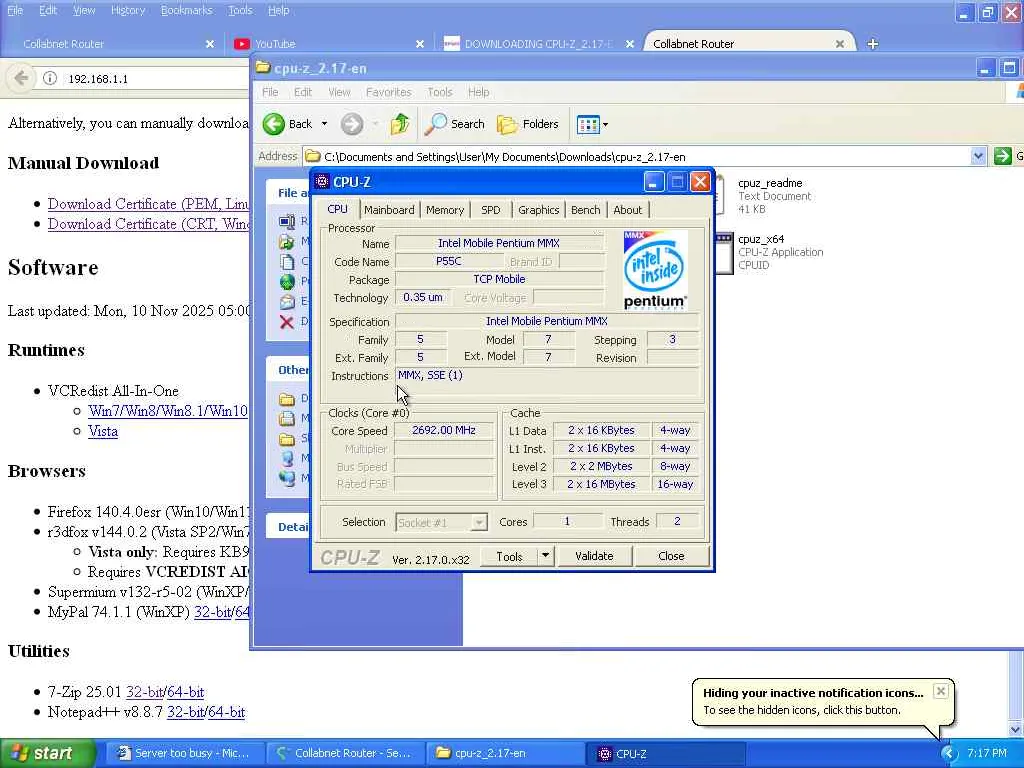Open cpu-z_2.17-en folder taskbar item
The width and height of the screenshot is (1024, 768).
506,753
